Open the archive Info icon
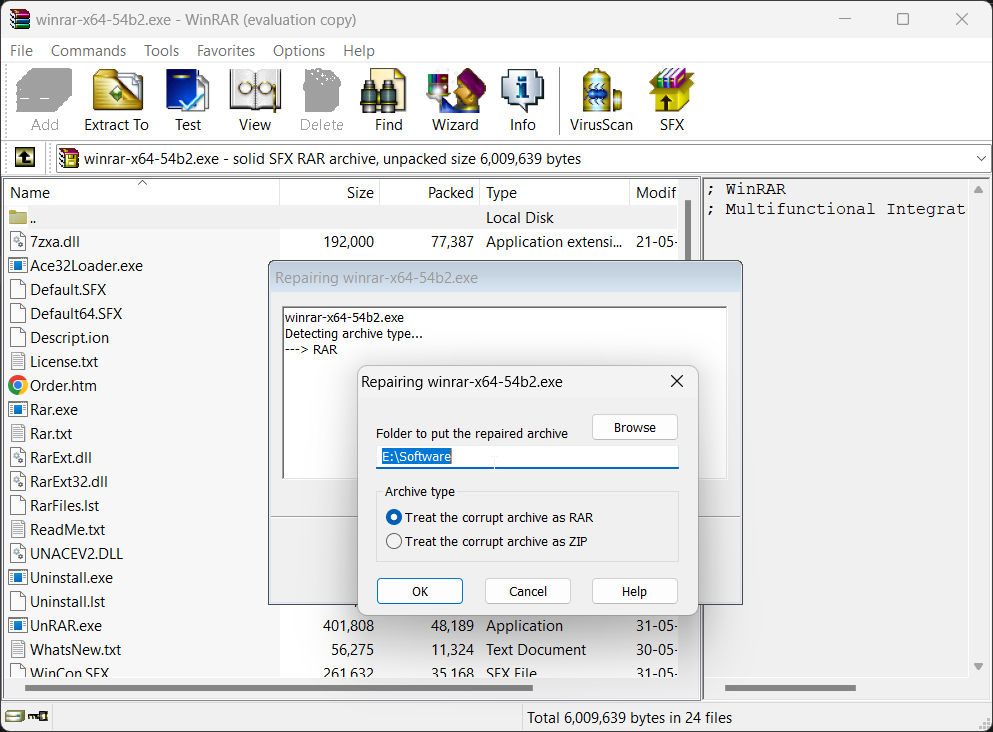 point(522,91)
